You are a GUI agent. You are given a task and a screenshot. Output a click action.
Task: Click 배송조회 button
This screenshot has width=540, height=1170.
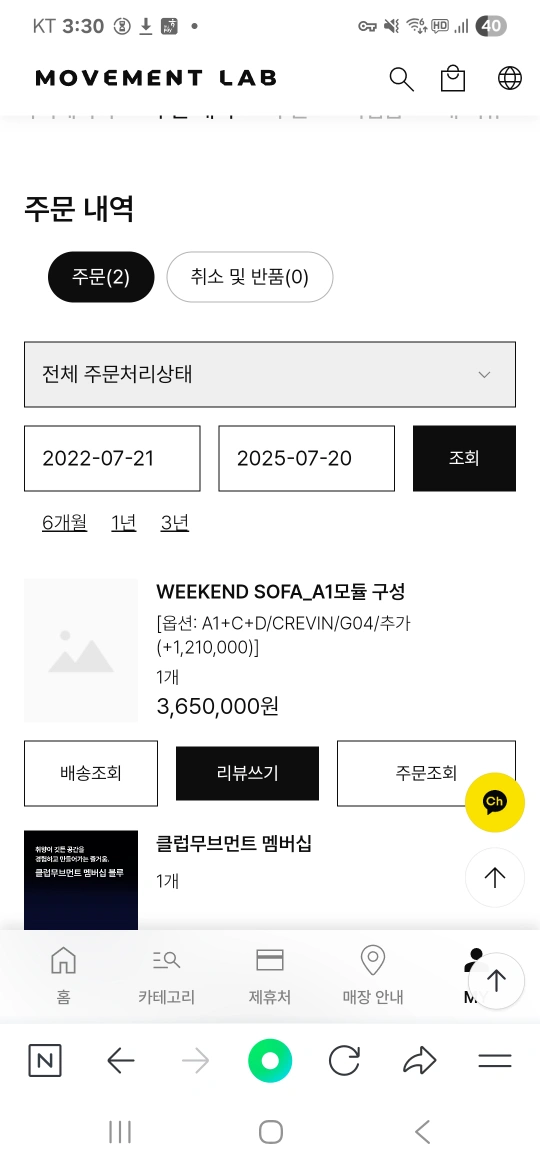tap(91, 773)
